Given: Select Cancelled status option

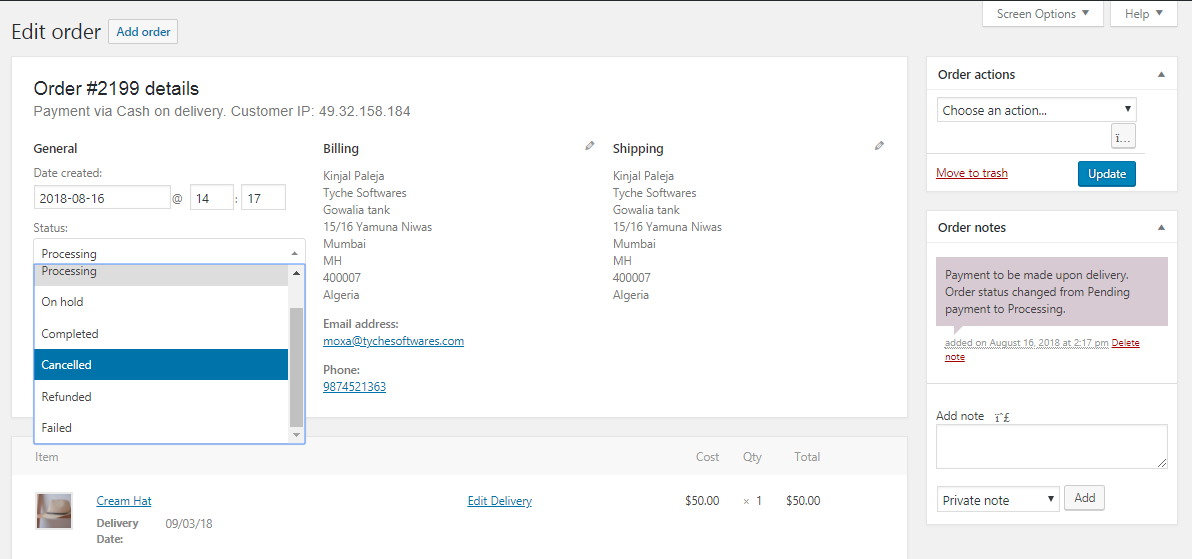Looking at the screenshot, I should click(161, 365).
